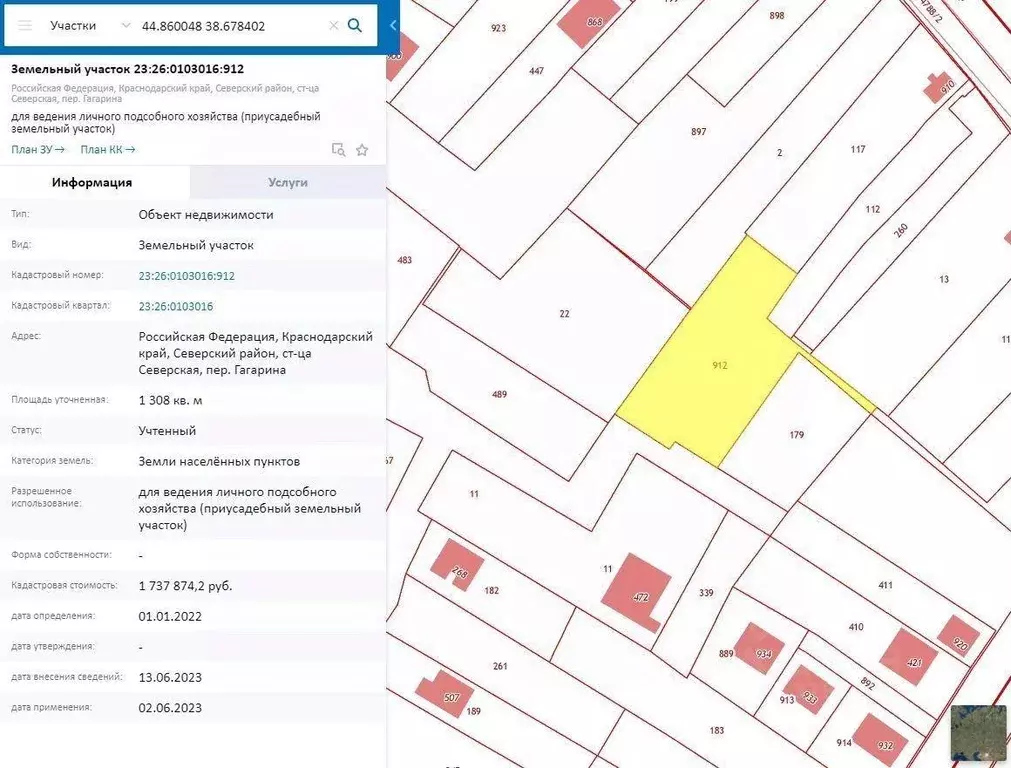Click the find-on-map document icon
The width and height of the screenshot is (1011, 768).
point(338,150)
